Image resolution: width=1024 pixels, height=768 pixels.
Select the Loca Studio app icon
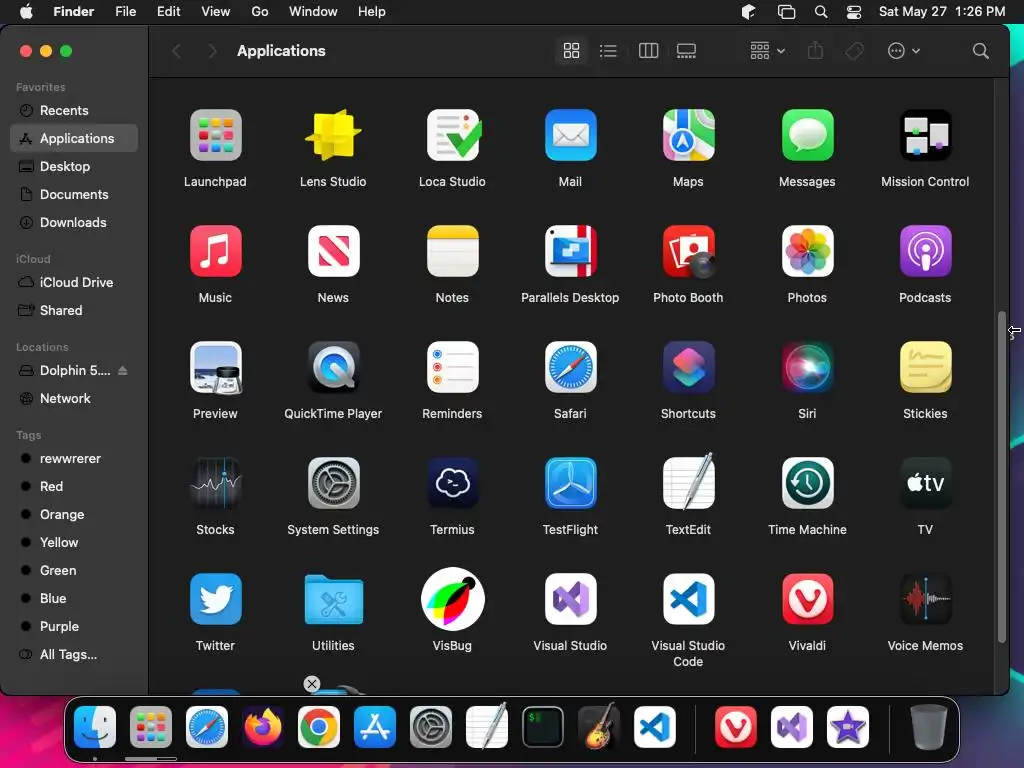point(453,135)
